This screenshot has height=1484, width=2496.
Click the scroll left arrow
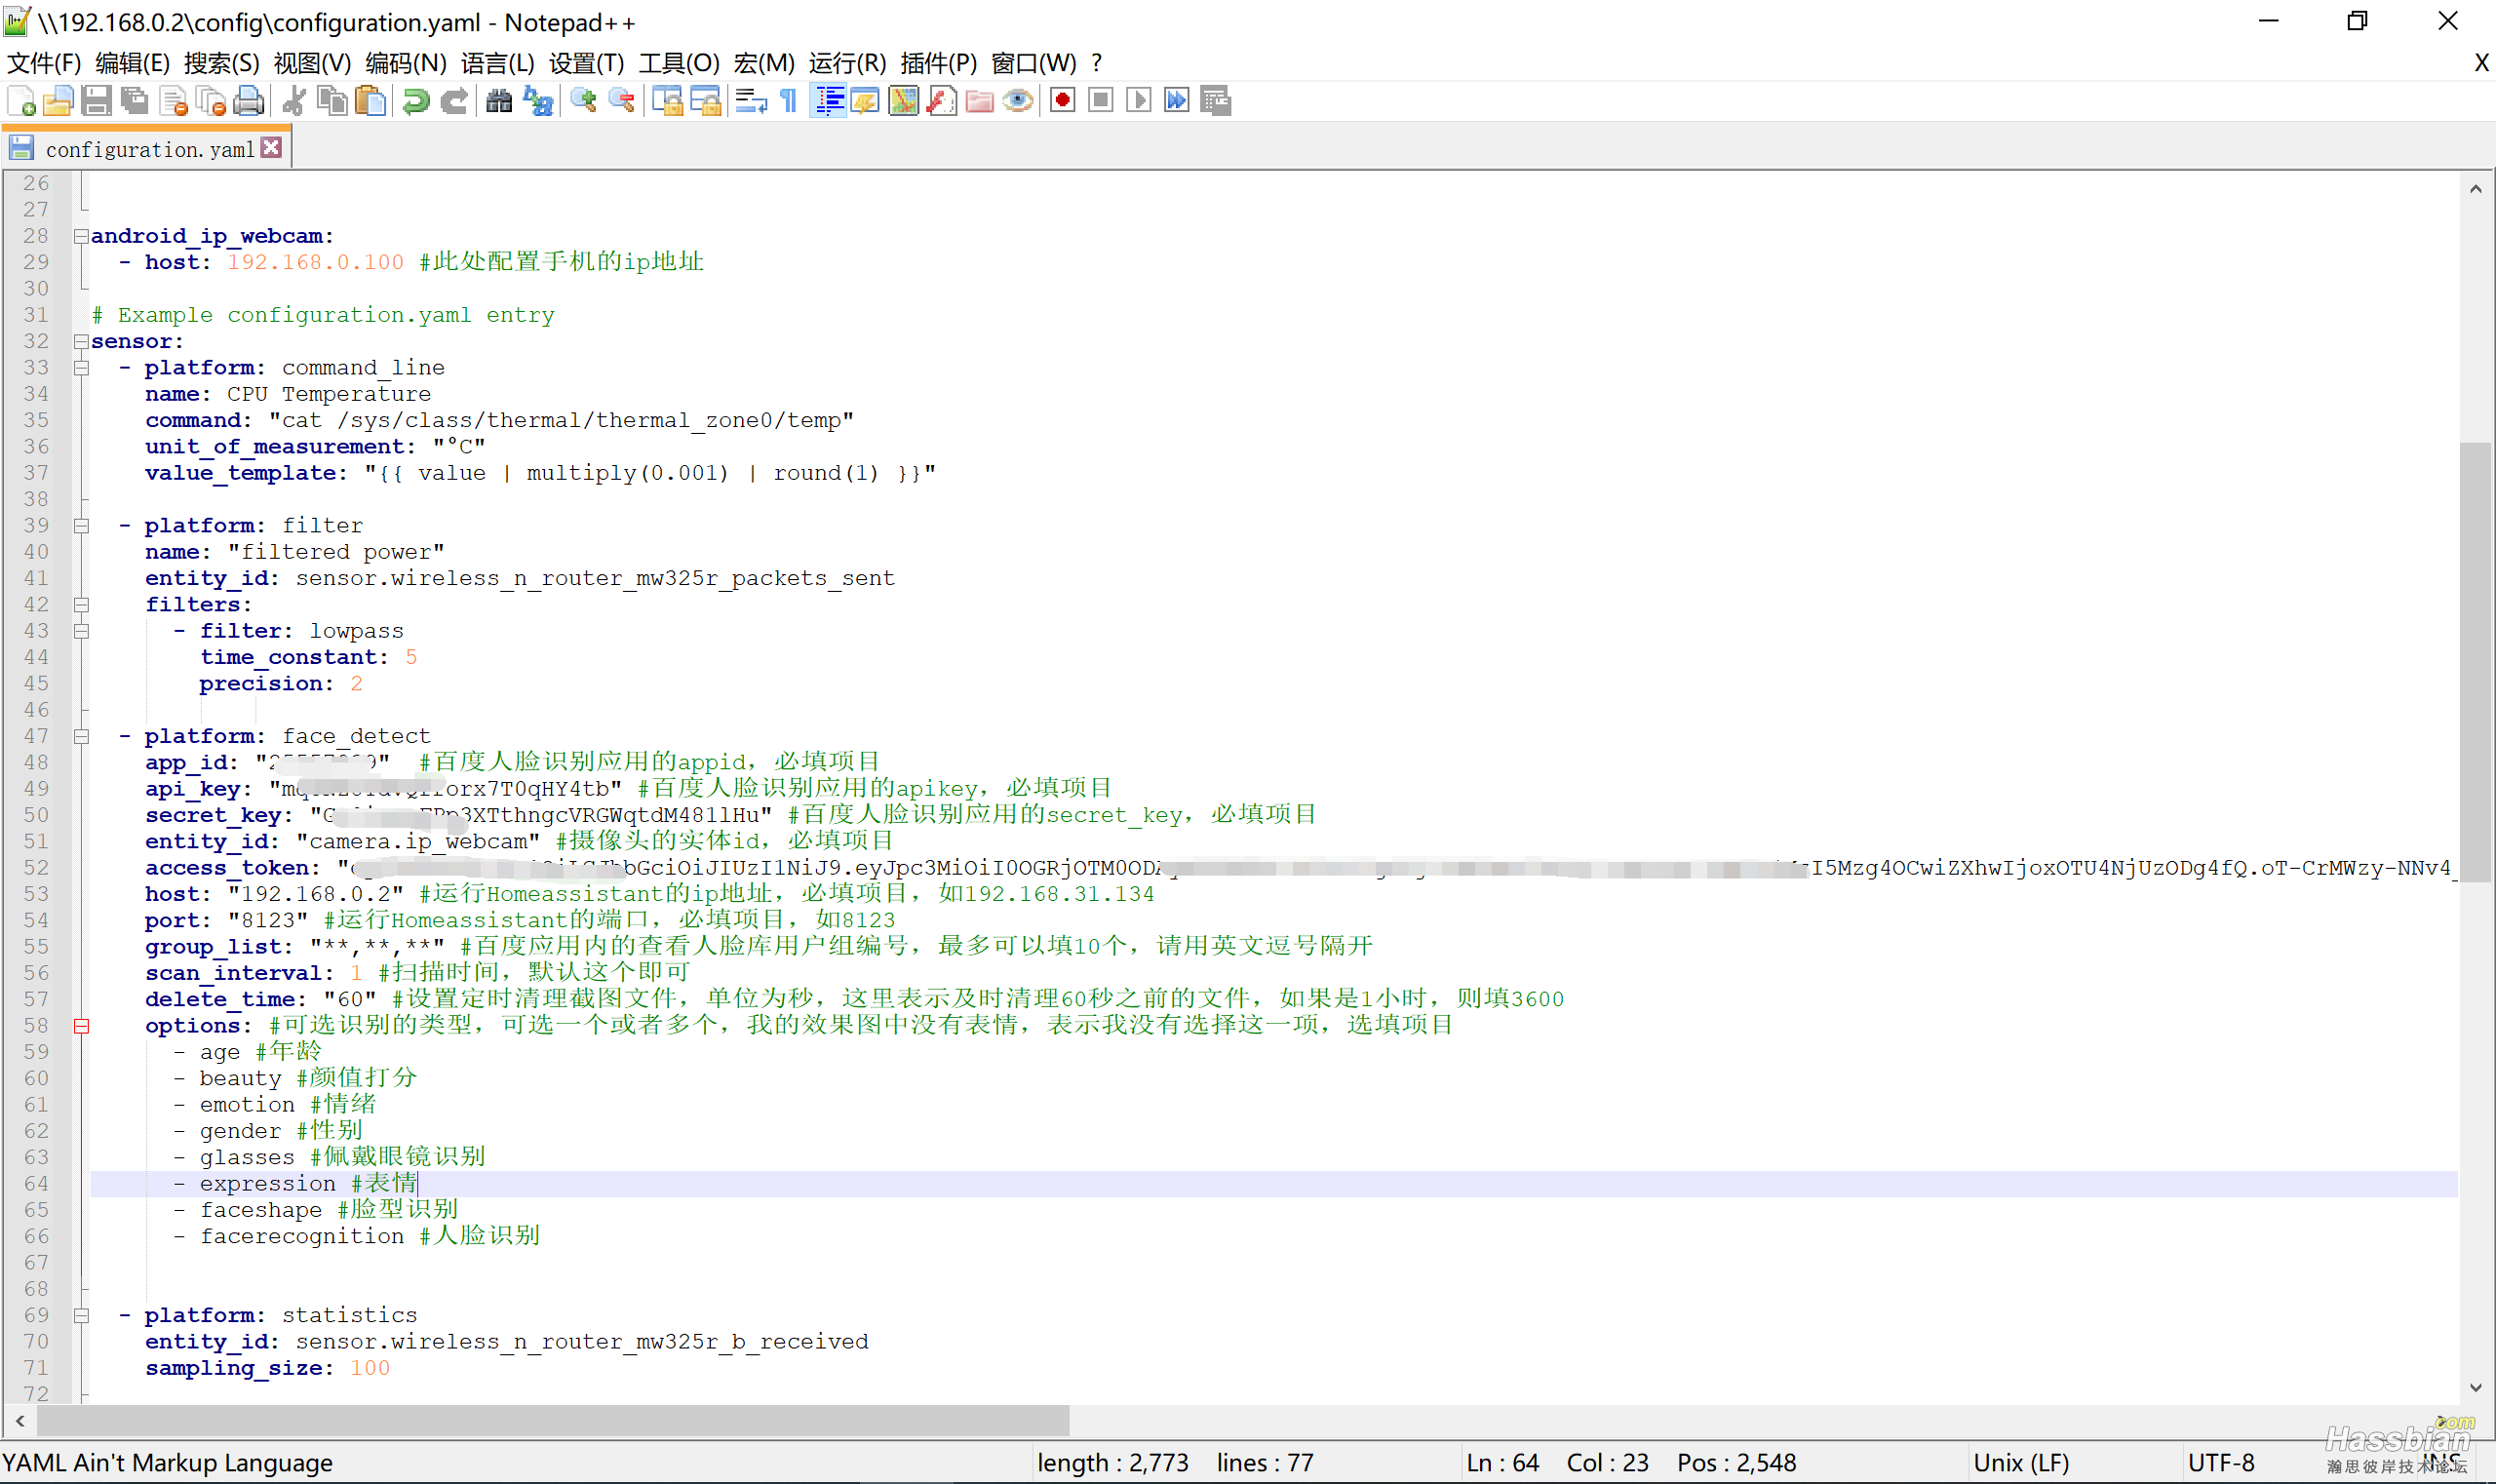coord(20,1420)
